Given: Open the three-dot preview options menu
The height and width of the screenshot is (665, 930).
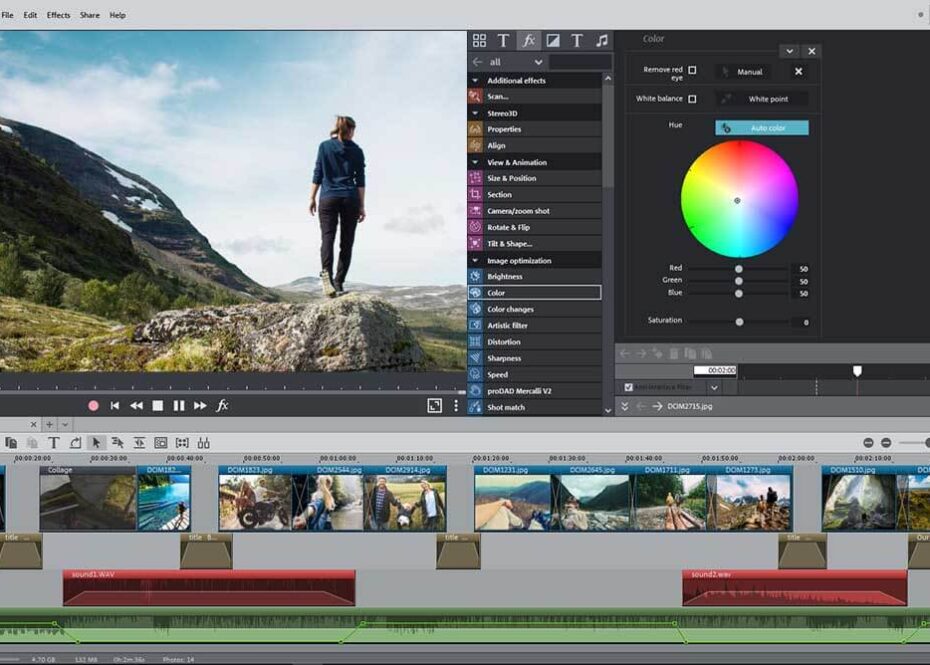Looking at the screenshot, I should [x=456, y=406].
